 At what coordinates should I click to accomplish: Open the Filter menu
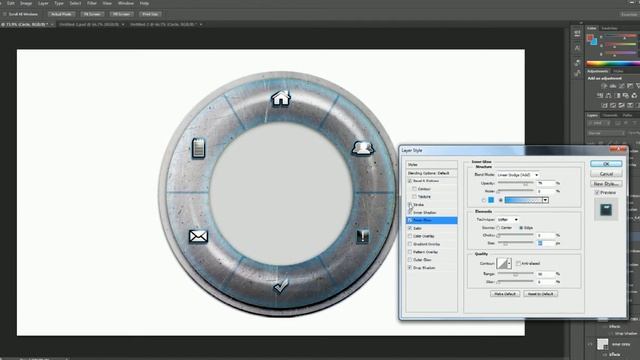point(92,3)
